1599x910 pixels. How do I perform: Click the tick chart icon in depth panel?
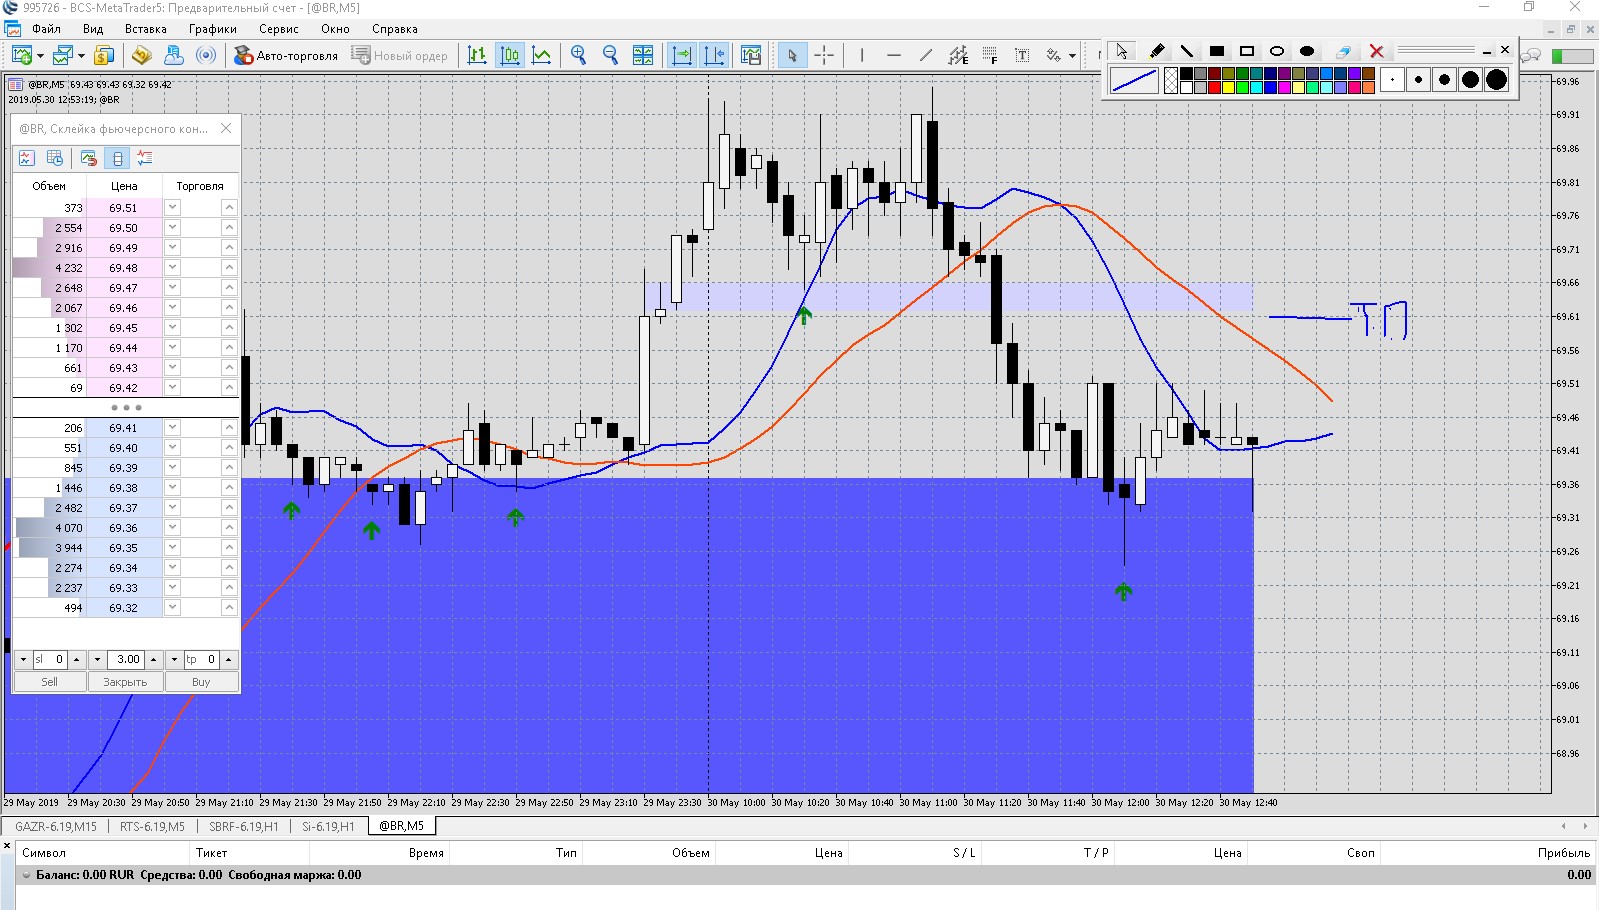tap(27, 158)
